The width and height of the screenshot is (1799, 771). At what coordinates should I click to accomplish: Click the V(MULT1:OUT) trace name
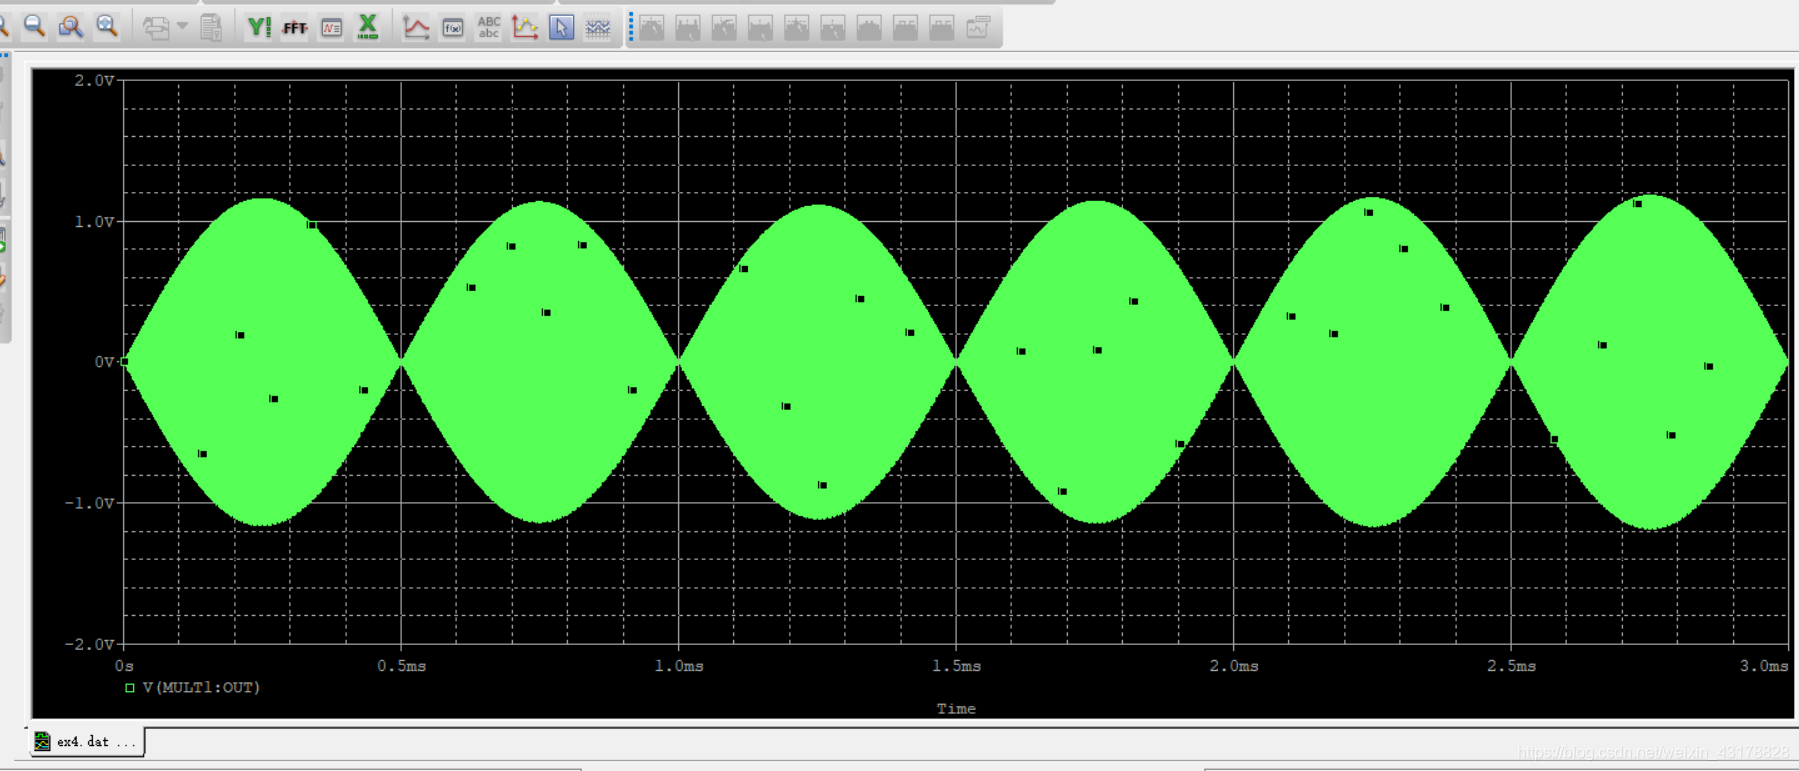(x=201, y=687)
